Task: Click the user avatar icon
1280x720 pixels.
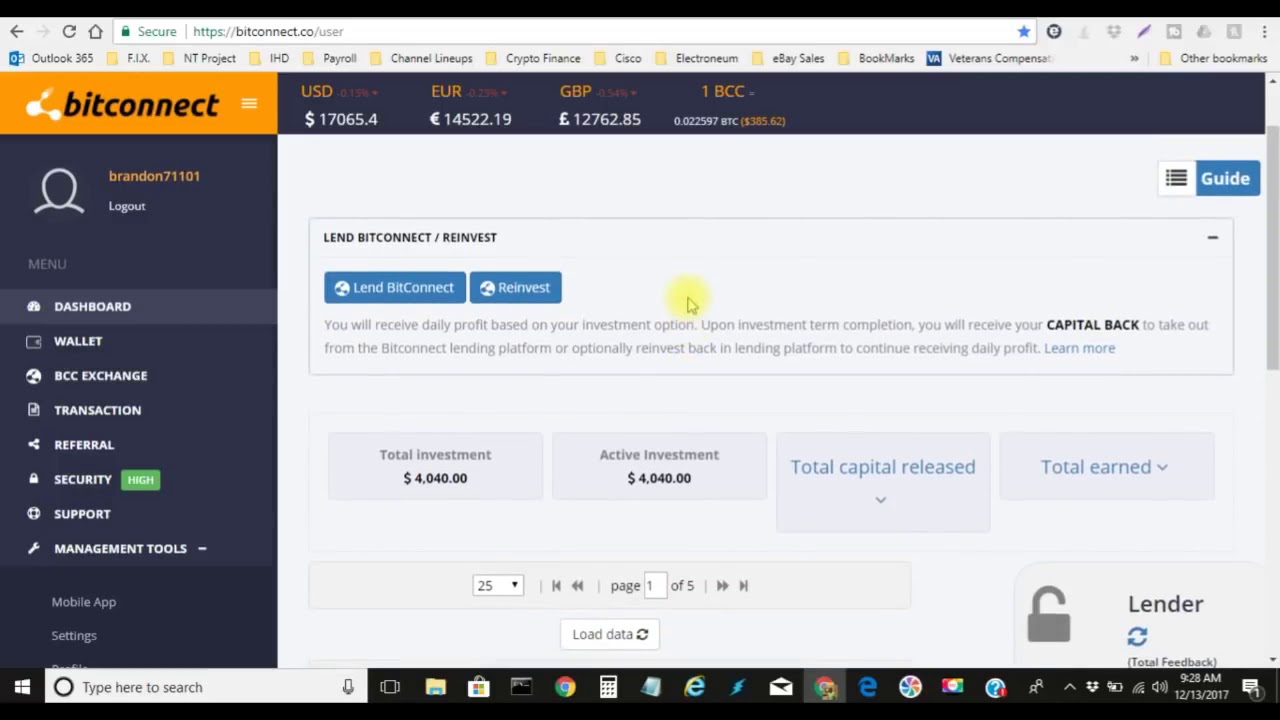Action: [59, 191]
